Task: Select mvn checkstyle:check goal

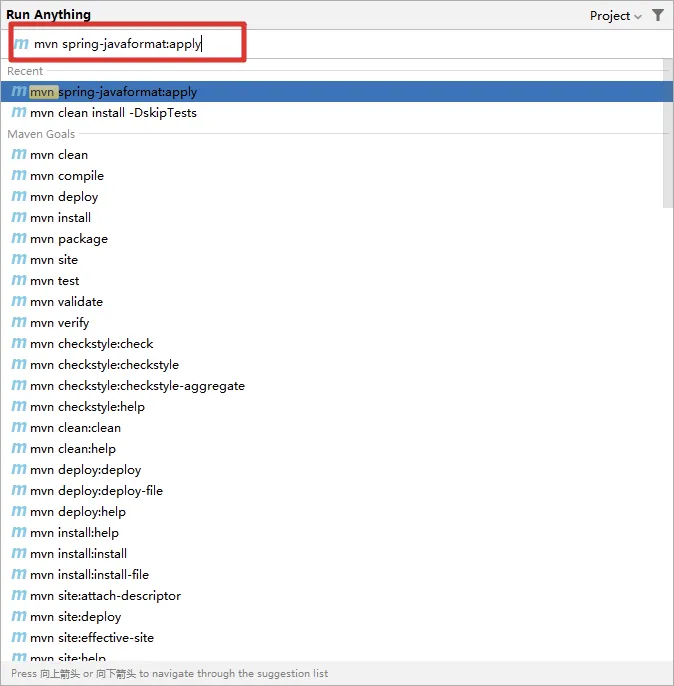Action: 332,344
